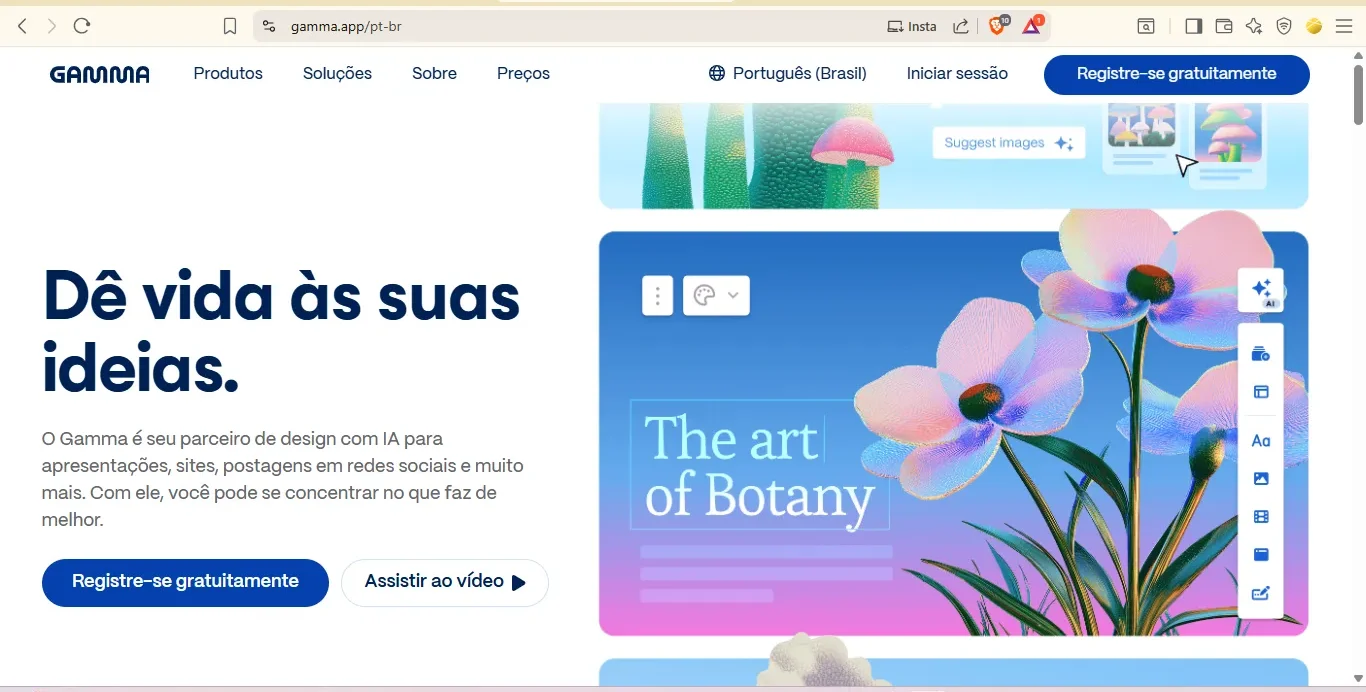The width and height of the screenshot is (1366, 692).
Task: Go back with the browser back arrow
Action: [x=22, y=26]
